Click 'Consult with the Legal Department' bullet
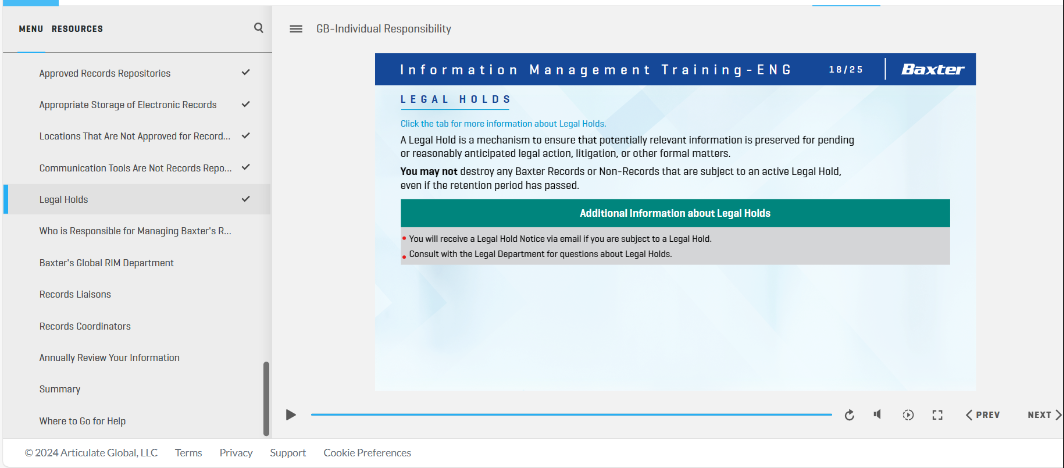1064x468 pixels. pos(540,254)
